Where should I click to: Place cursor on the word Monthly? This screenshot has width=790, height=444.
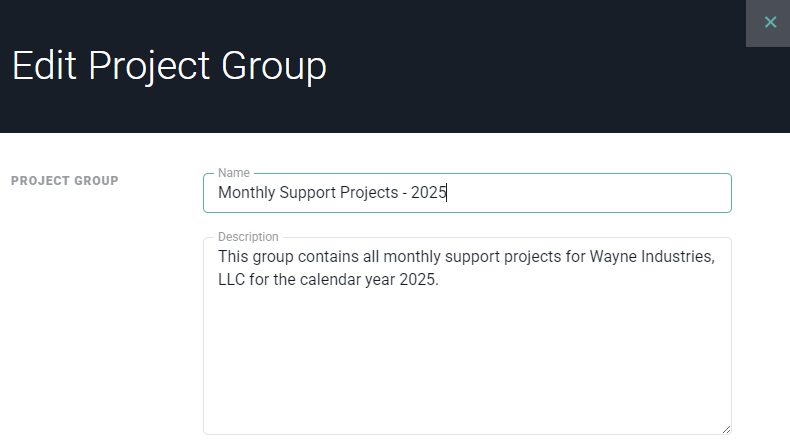(x=246, y=193)
